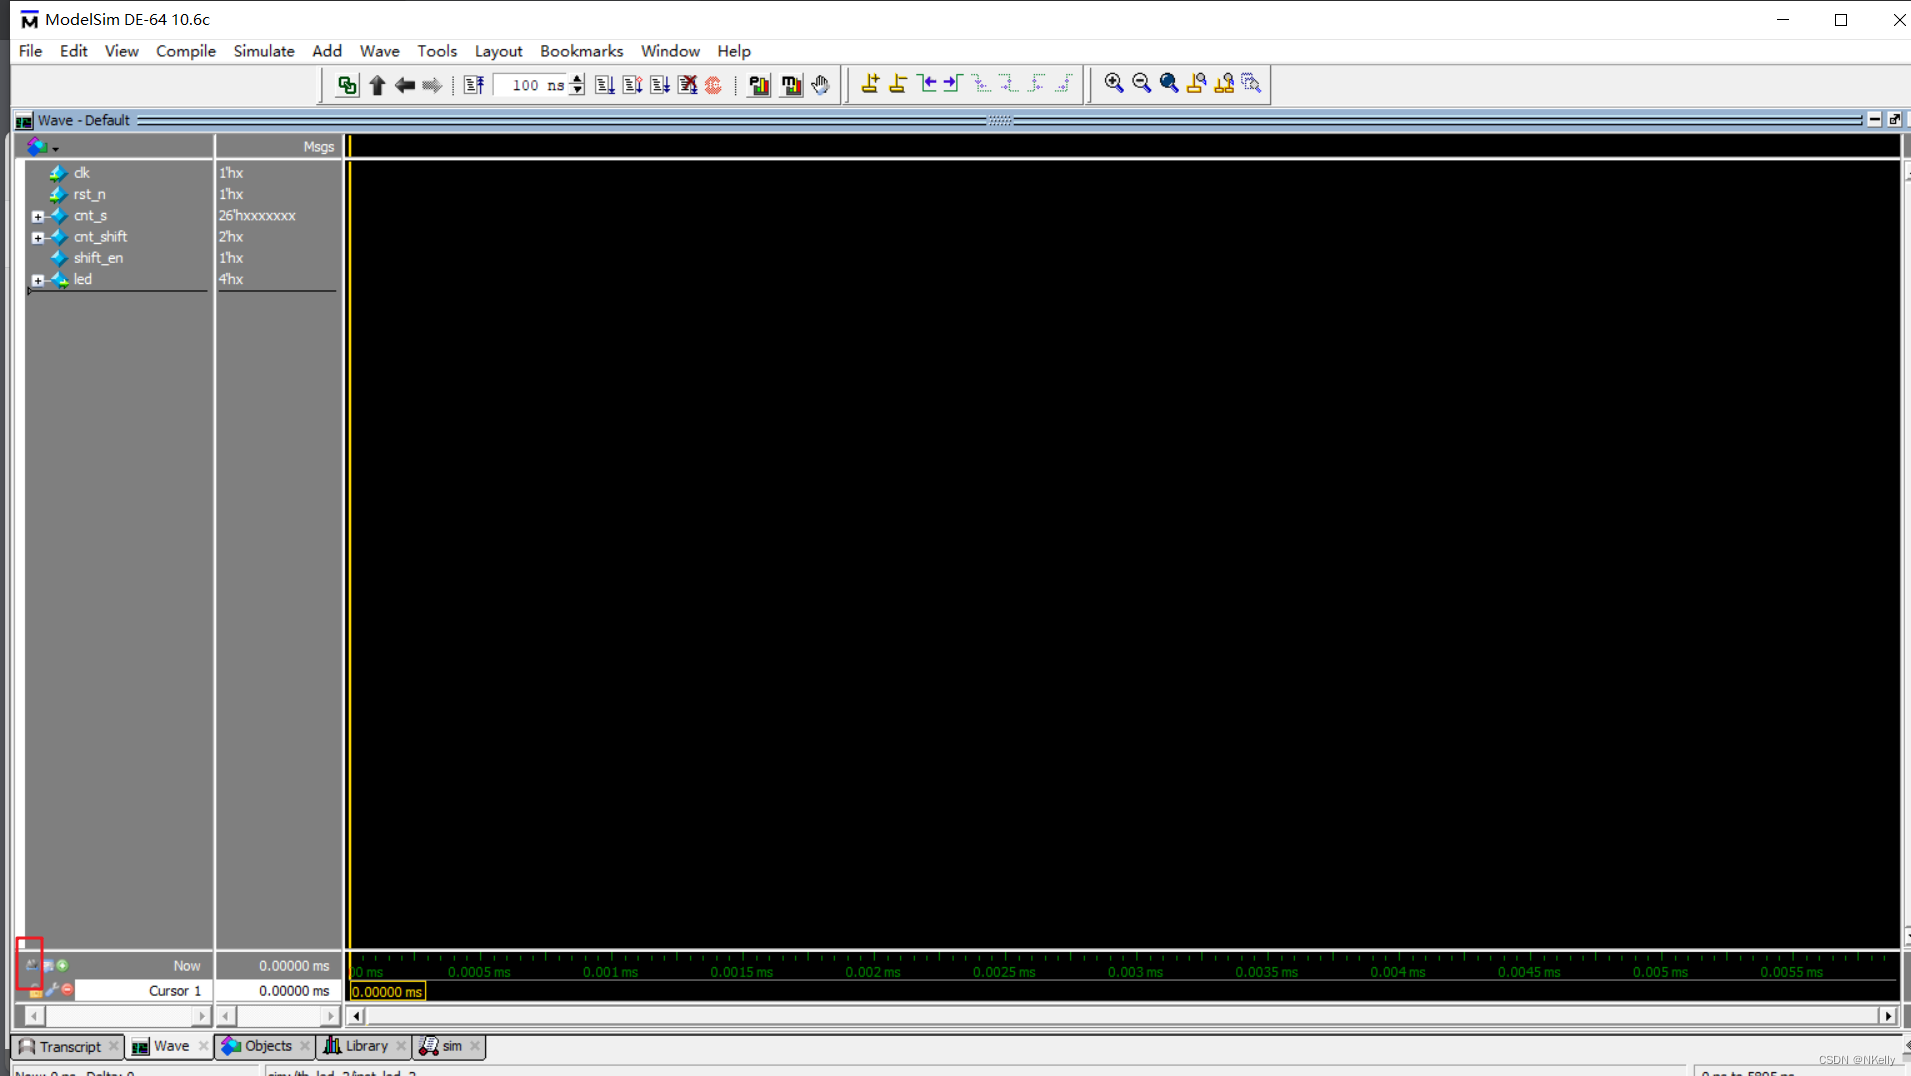
Task: Click the Run simulation icon
Action: click(x=605, y=85)
